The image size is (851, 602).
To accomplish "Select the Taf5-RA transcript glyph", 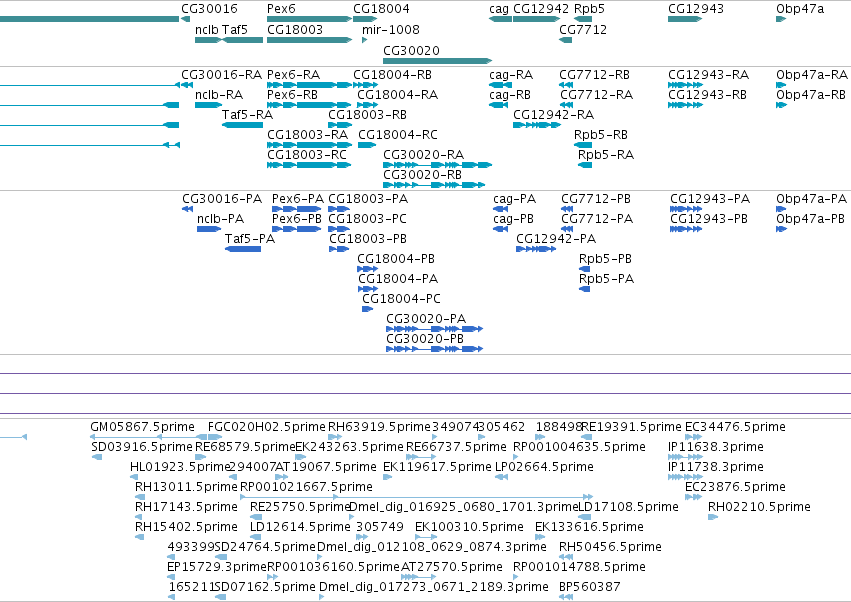I will coord(243,125).
